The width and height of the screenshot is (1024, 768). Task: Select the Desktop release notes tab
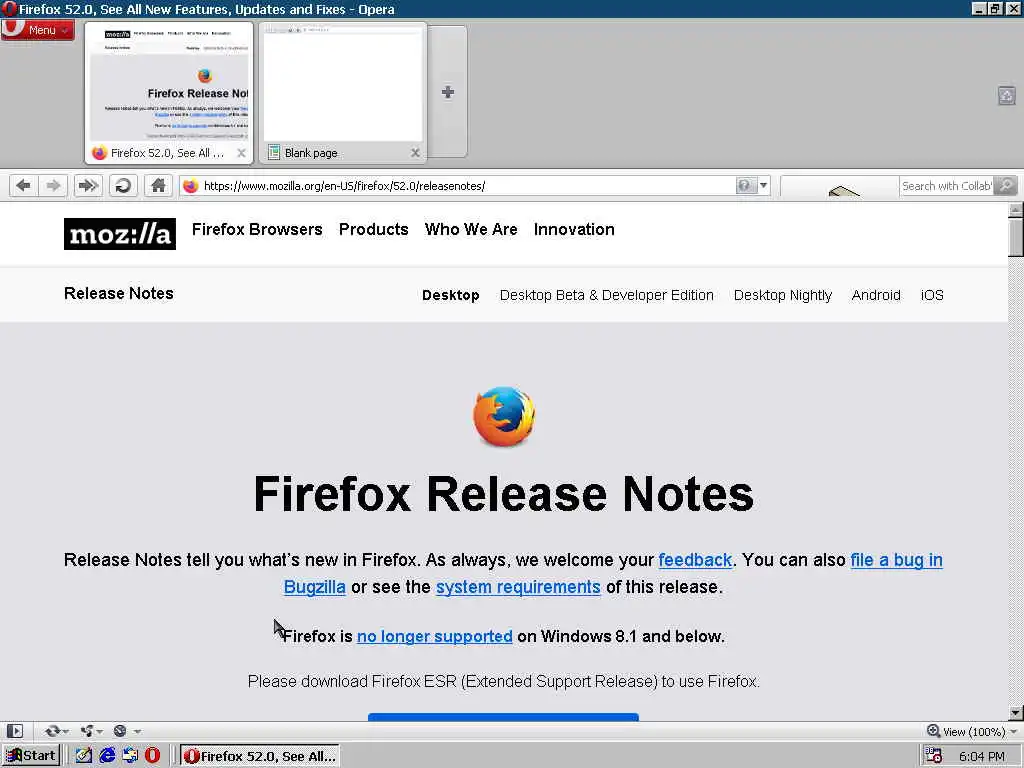(451, 295)
